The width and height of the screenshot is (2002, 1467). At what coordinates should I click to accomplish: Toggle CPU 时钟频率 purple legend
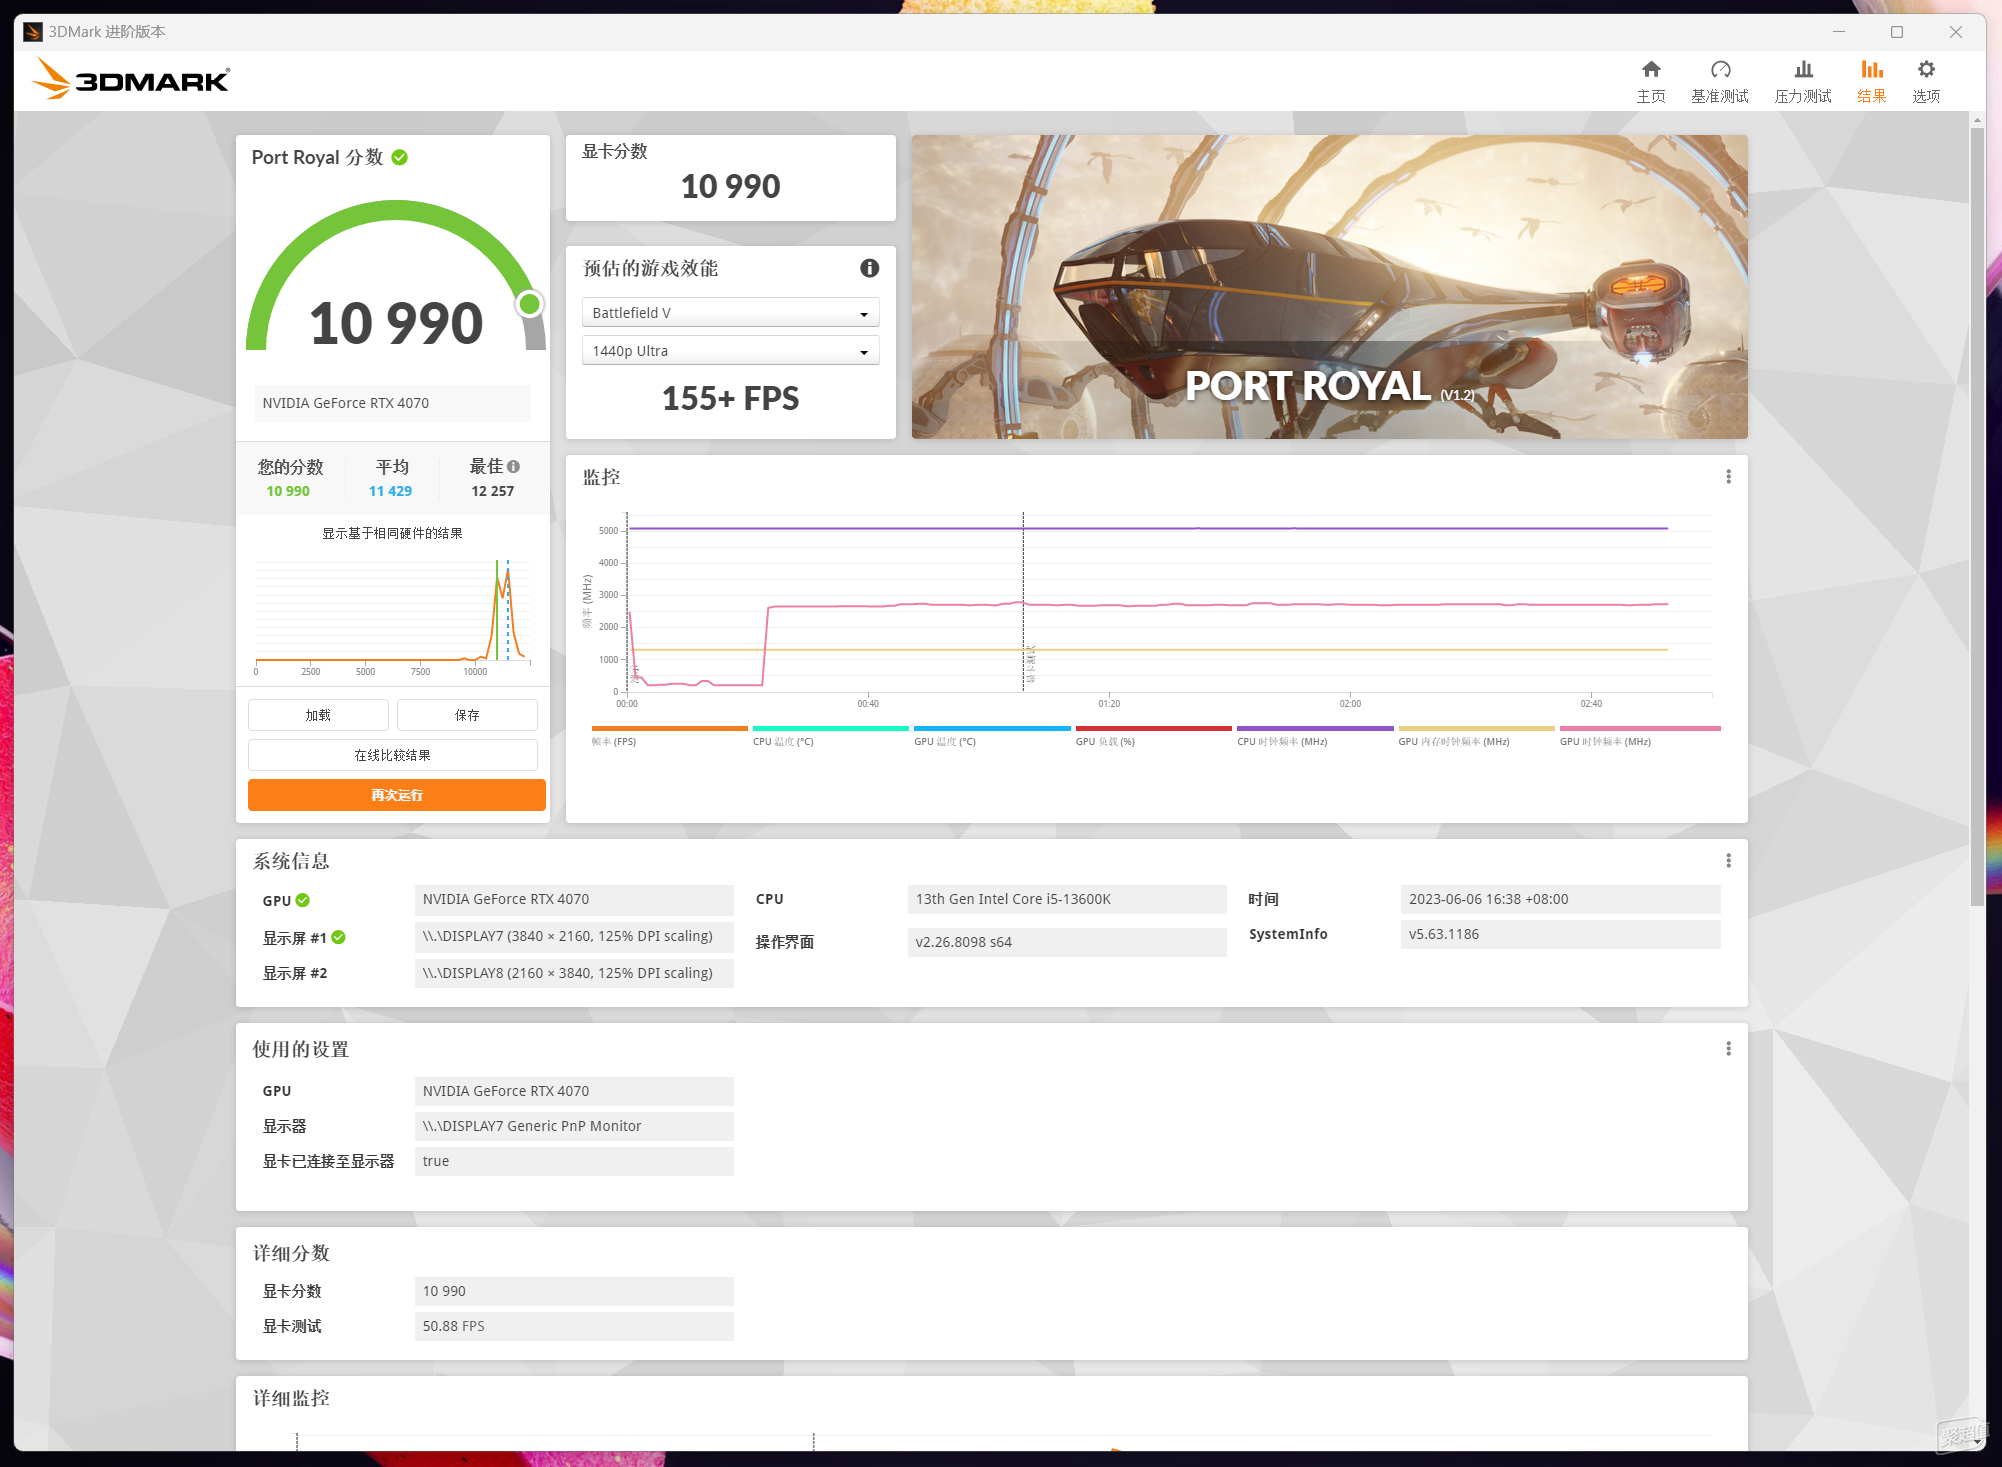point(1315,736)
